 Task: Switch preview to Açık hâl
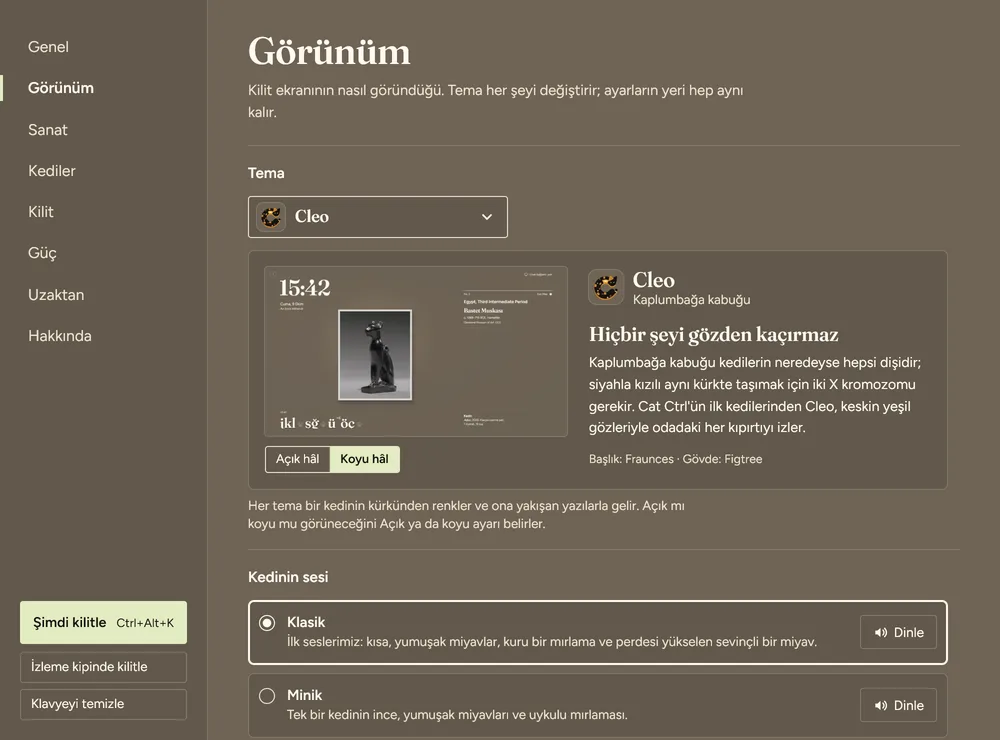tap(297, 459)
